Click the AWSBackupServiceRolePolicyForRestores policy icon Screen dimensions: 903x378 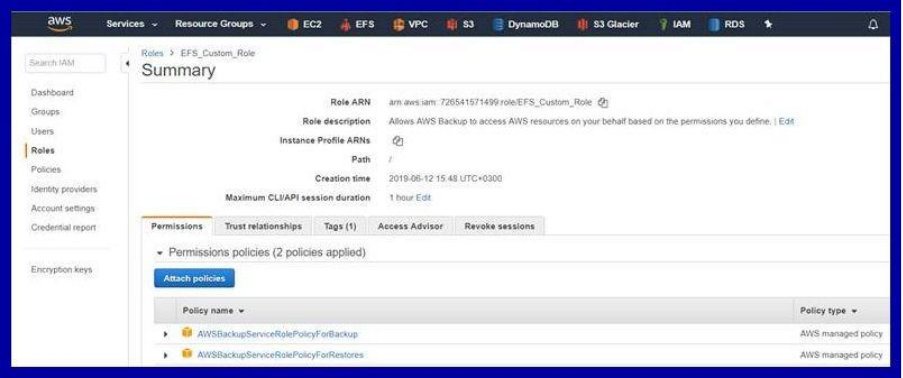[x=187, y=354]
